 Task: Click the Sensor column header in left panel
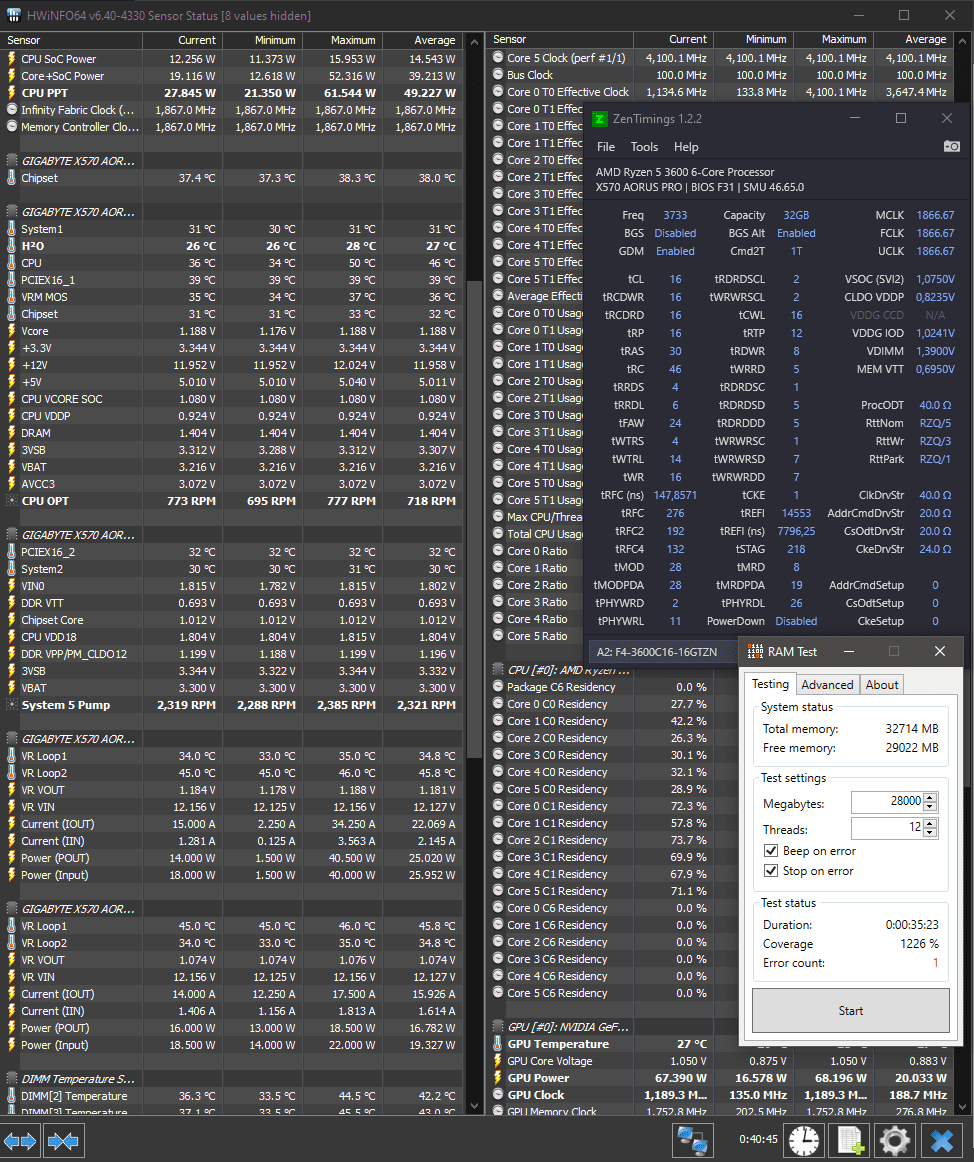click(x=73, y=40)
